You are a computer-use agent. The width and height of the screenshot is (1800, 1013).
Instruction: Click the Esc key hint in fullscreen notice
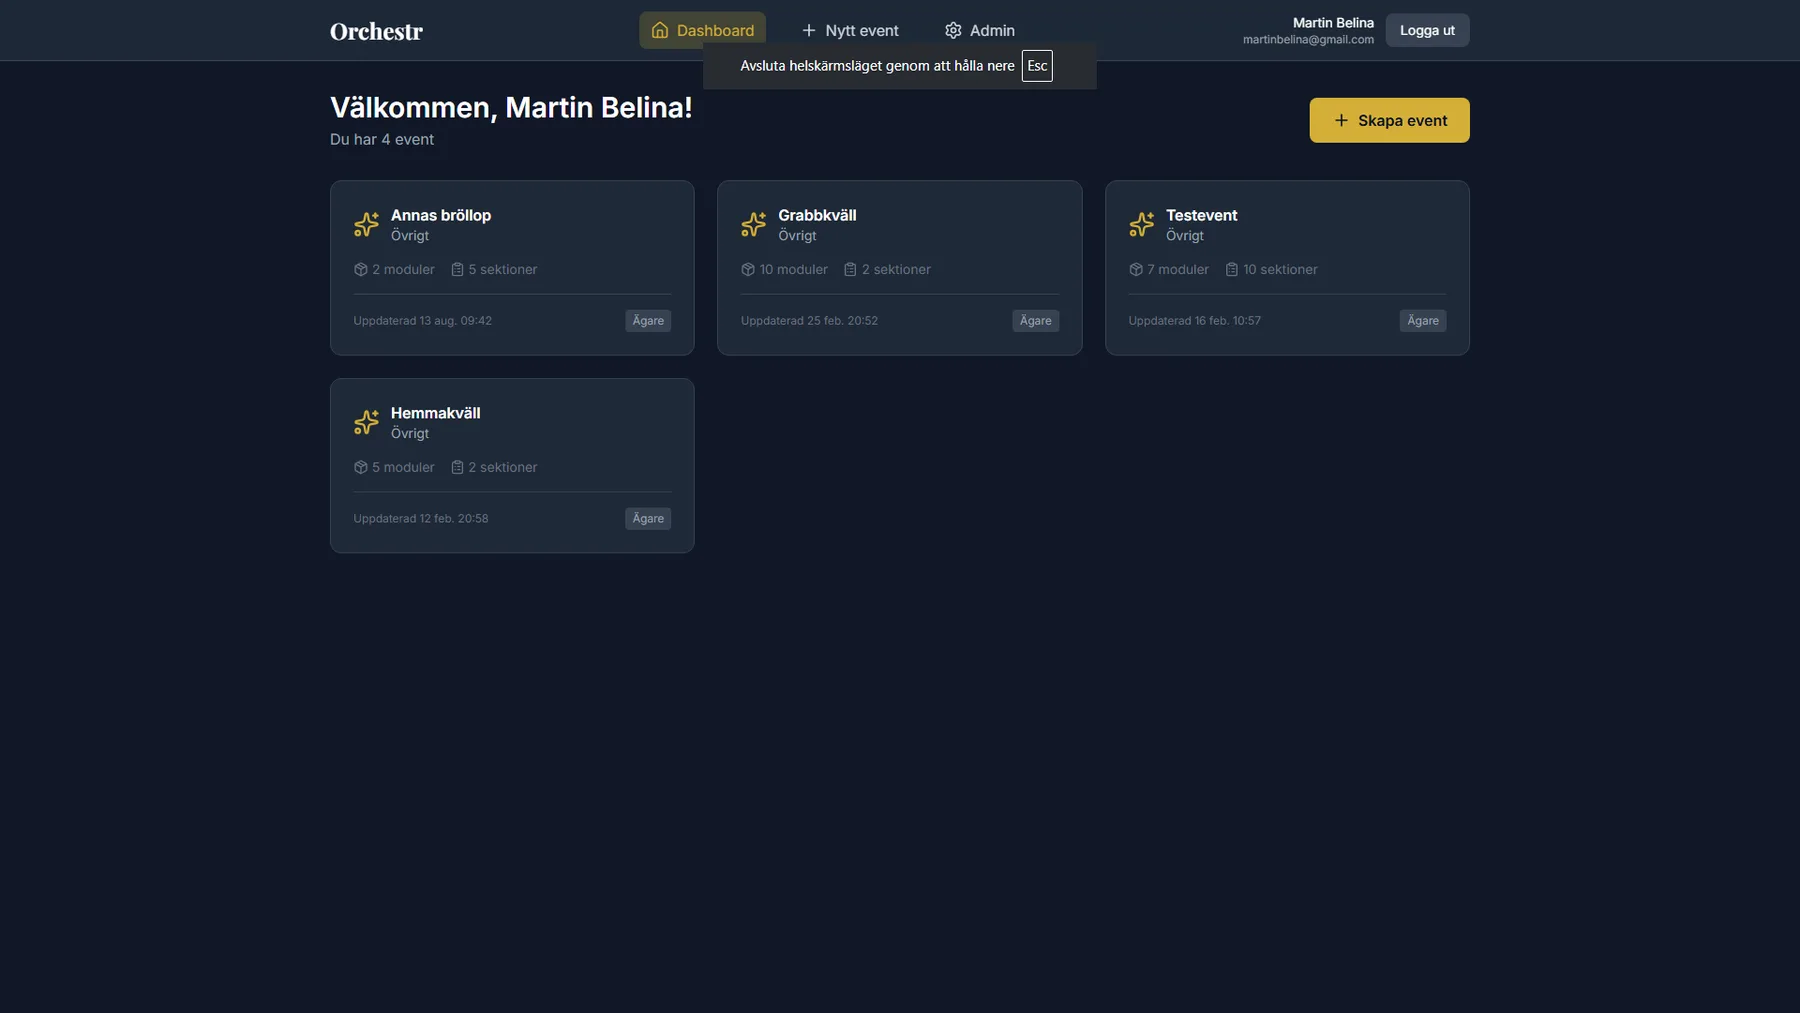[x=1037, y=66]
